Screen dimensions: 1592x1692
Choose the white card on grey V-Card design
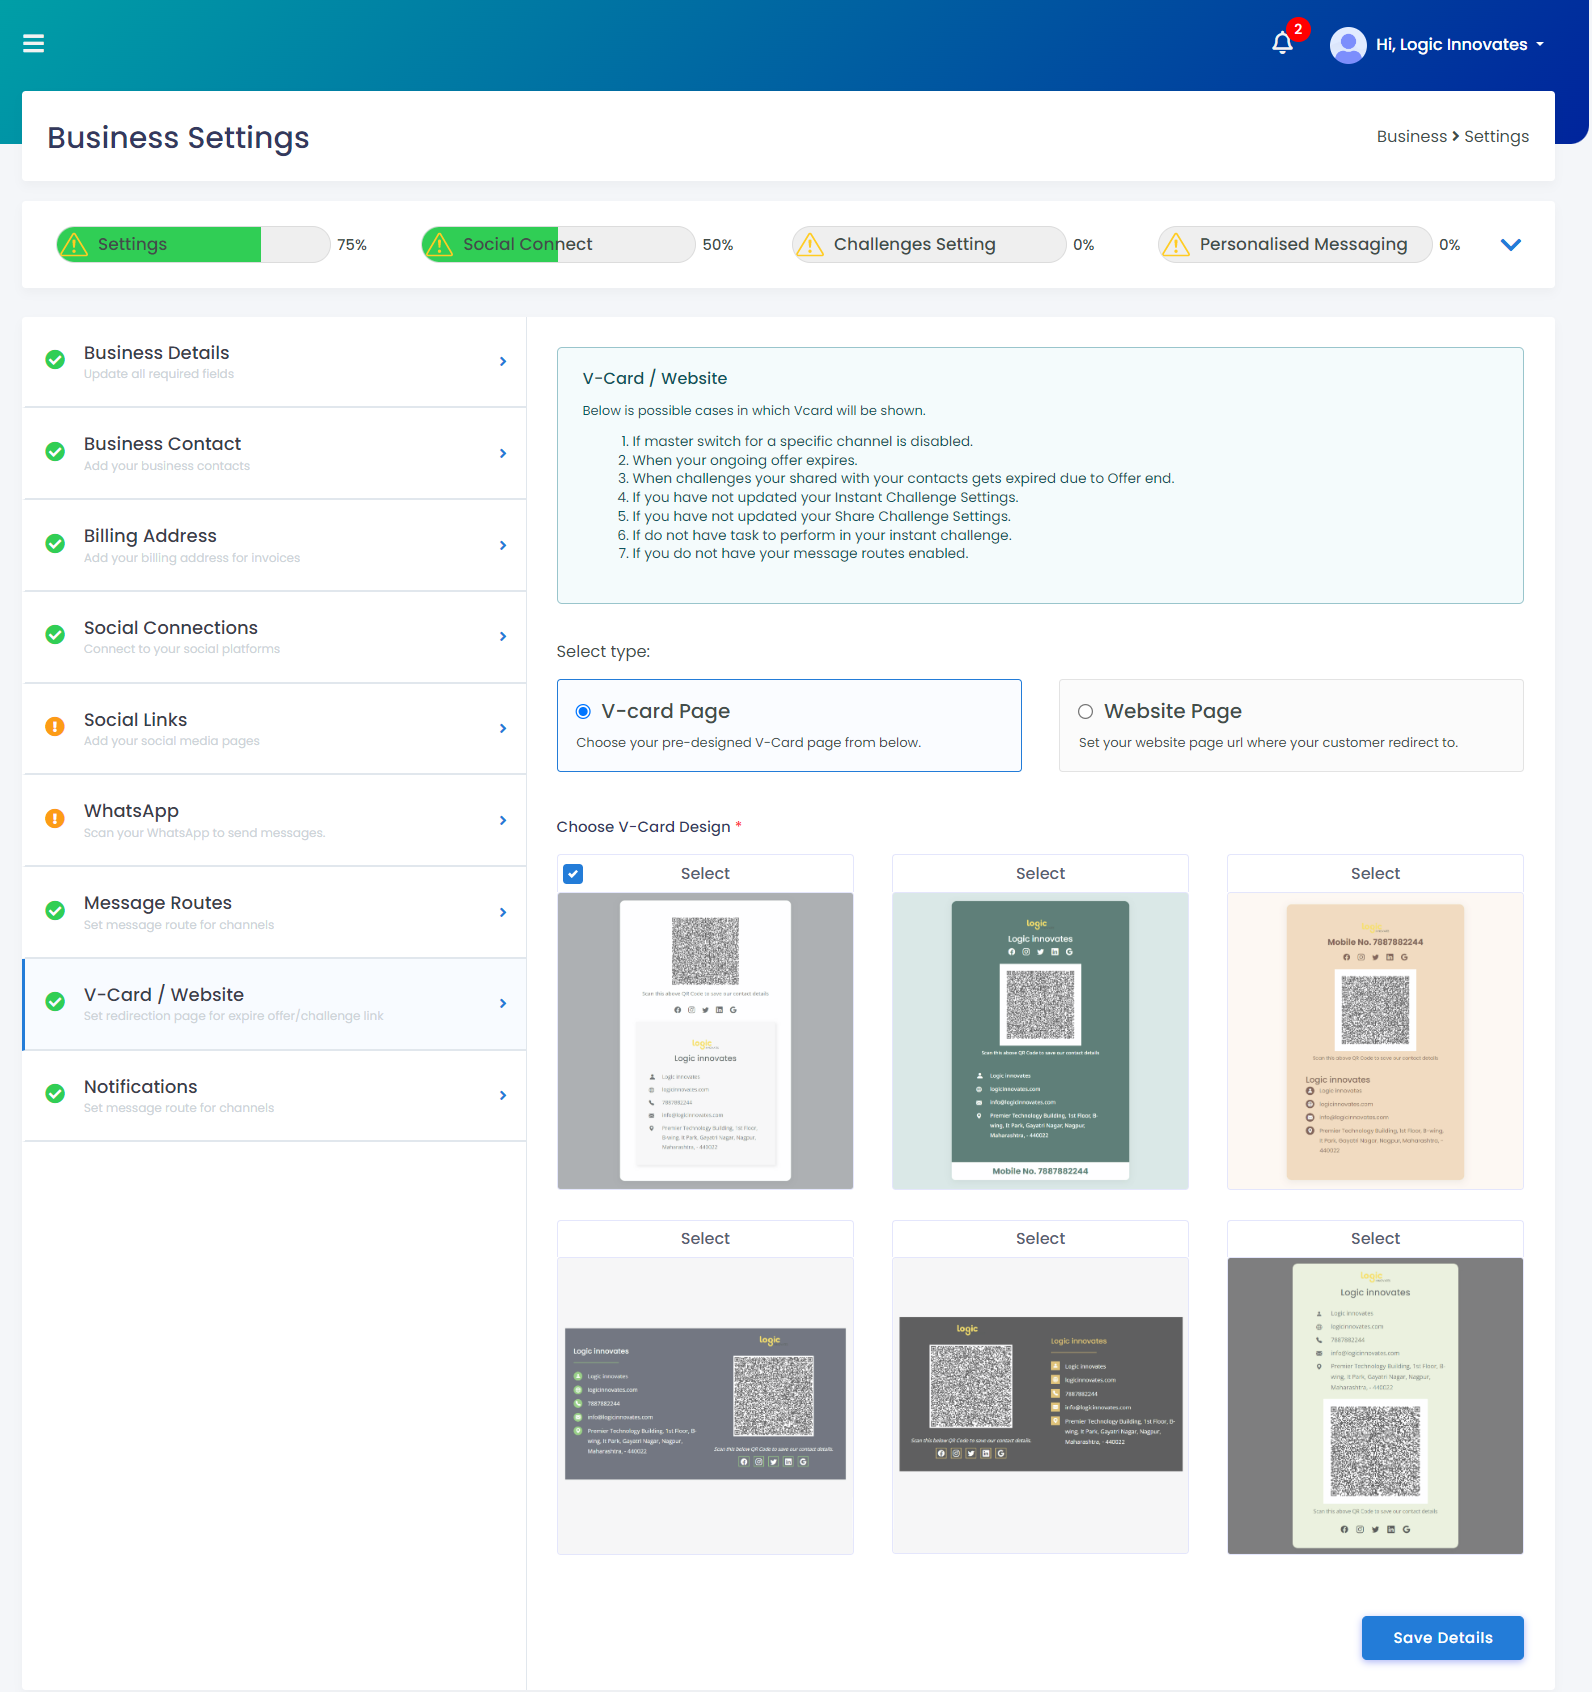point(705,1041)
